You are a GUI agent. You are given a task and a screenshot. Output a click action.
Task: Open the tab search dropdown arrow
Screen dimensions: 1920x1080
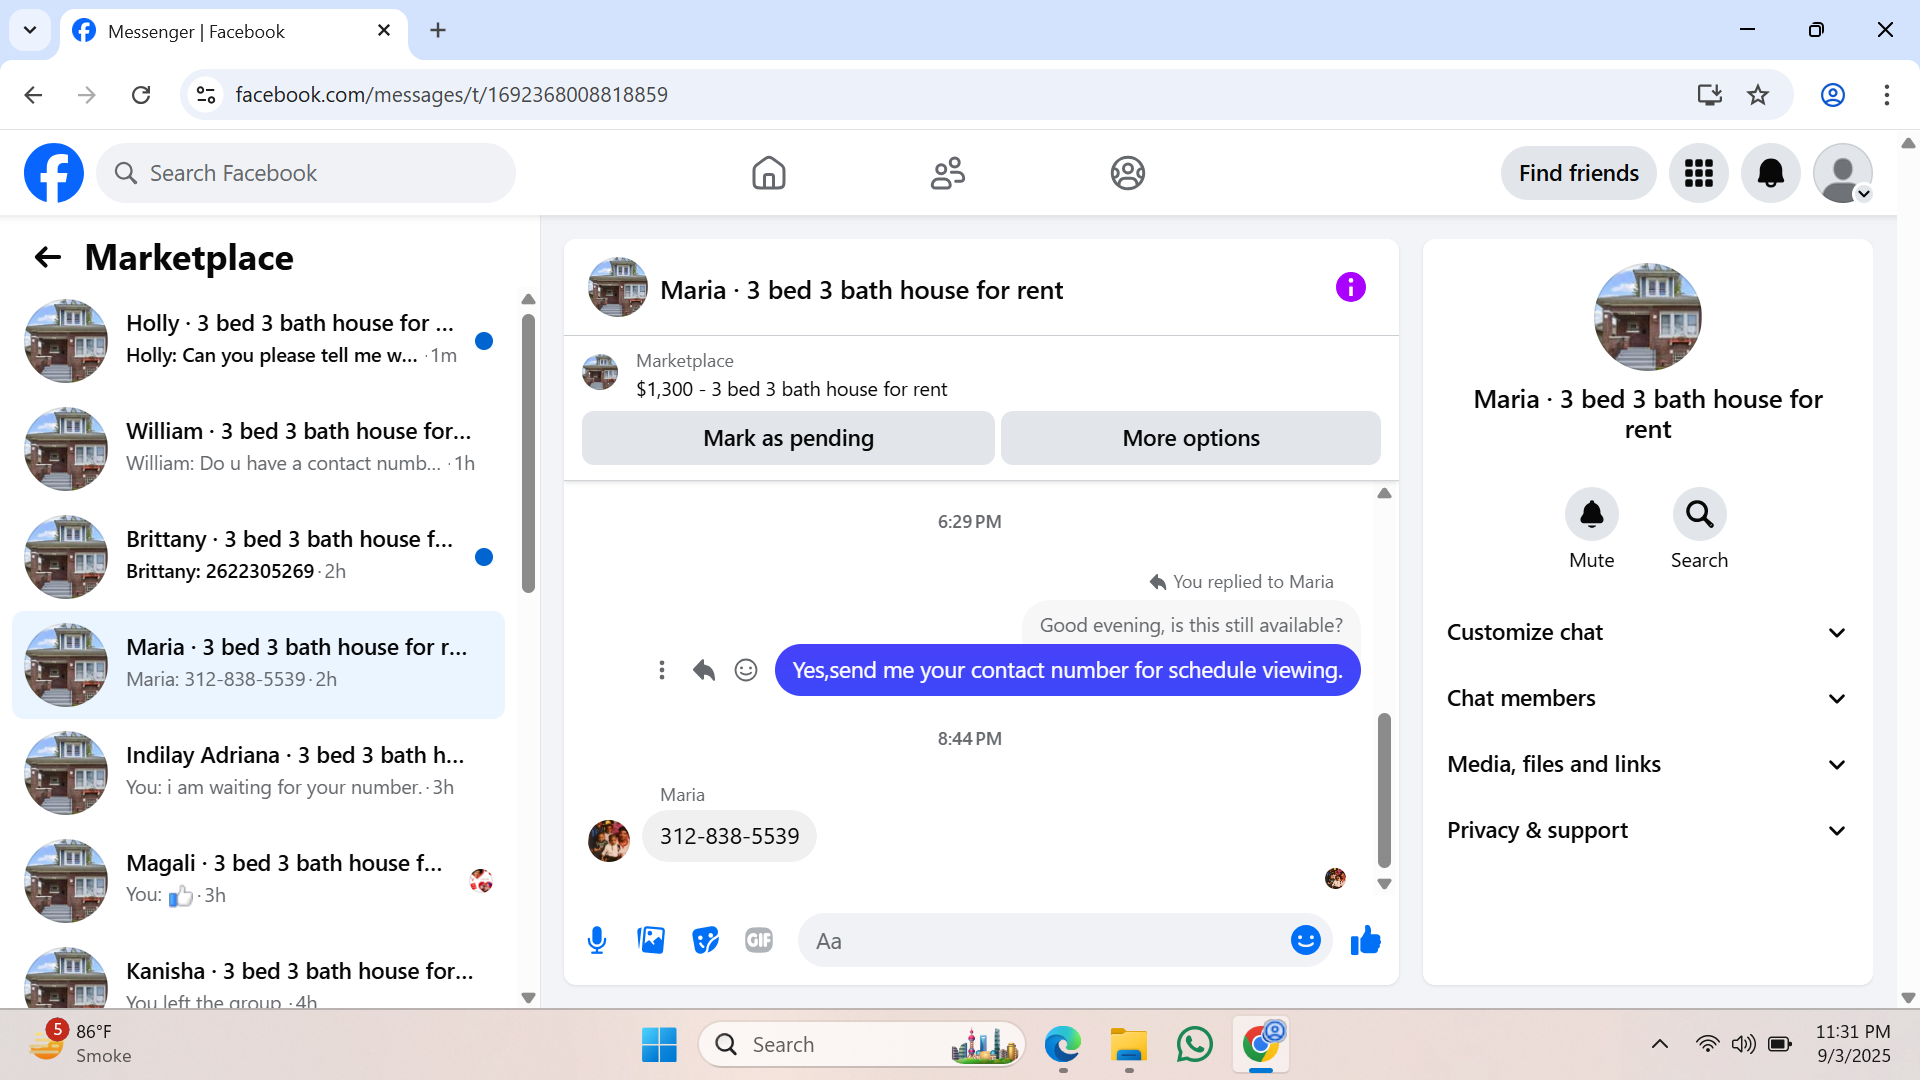30,30
